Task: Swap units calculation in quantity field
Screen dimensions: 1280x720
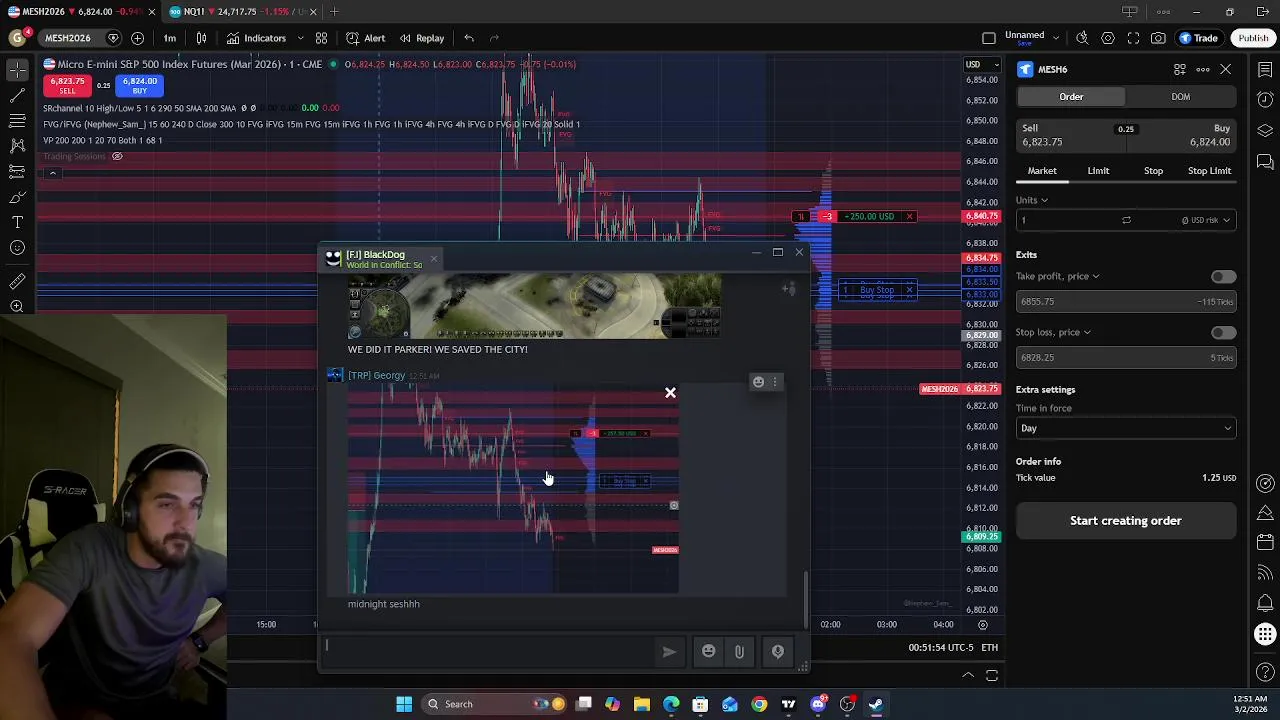Action: click(x=1126, y=220)
